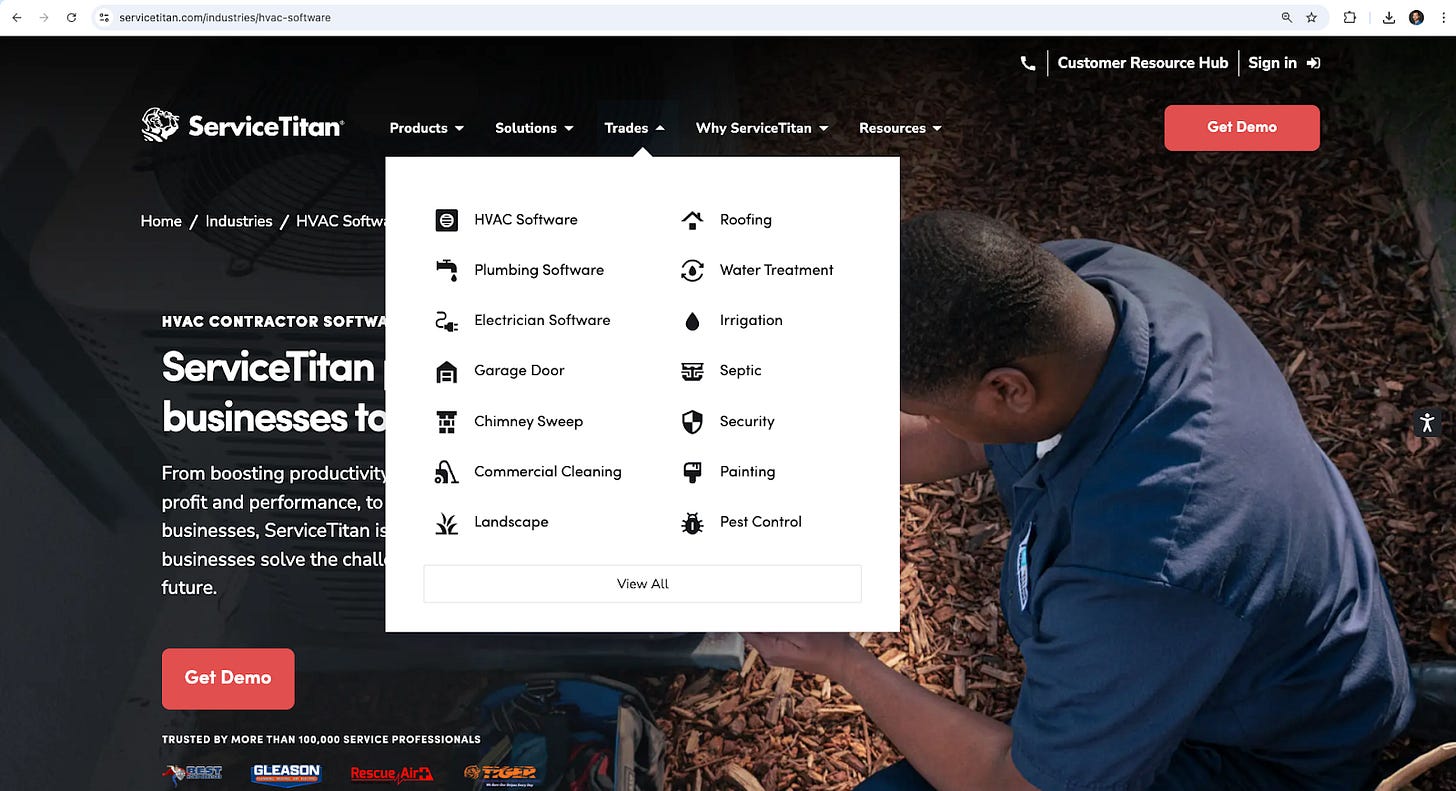This screenshot has height=791, width=1456.
Task: Go to Home breadcrumb link
Action: tap(161, 221)
